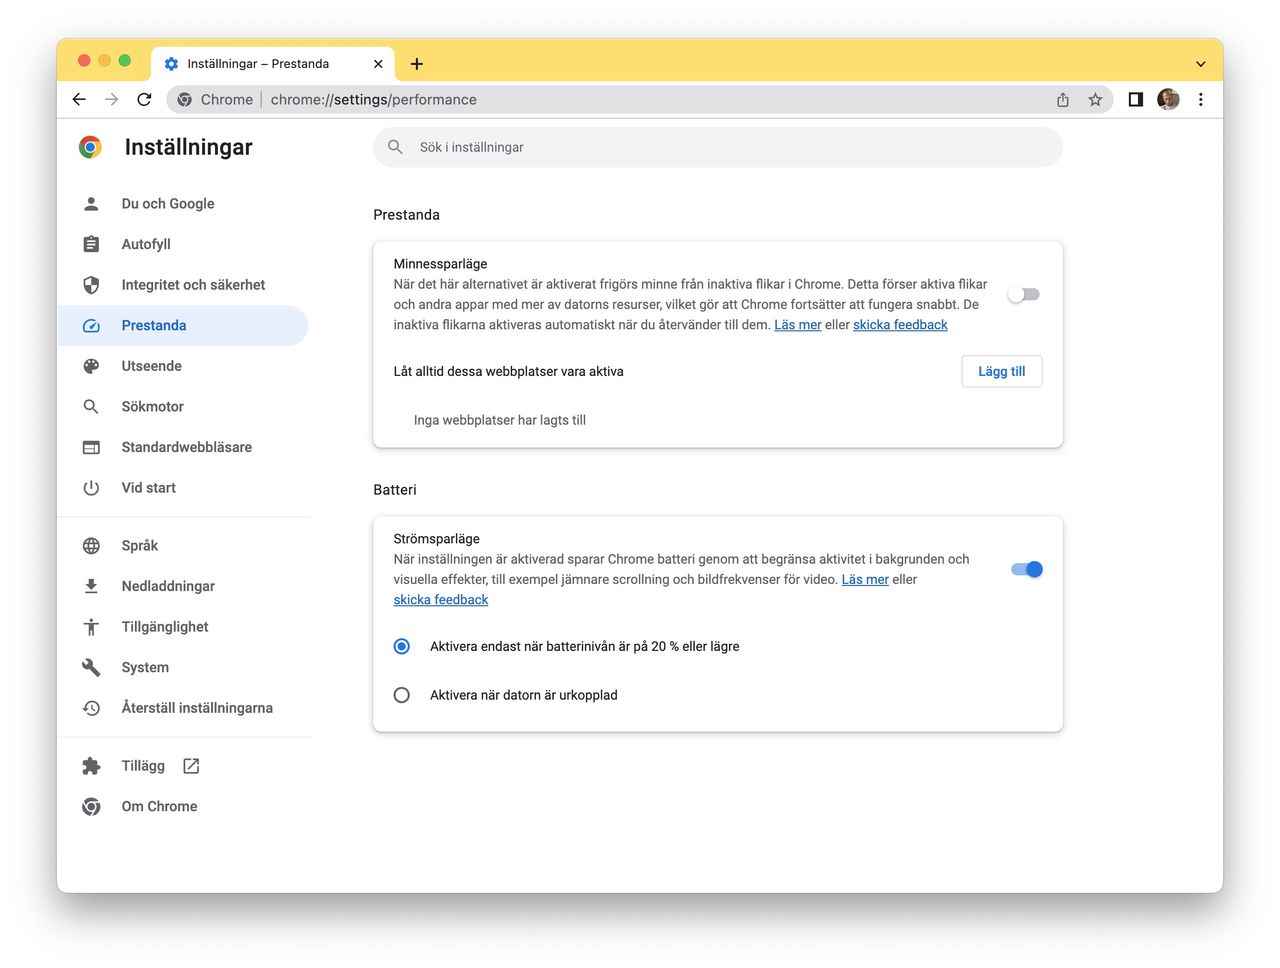Image resolution: width=1280 pixels, height=968 pixels.
Task: Open Om Chrome page
Action: (x=158, y=806)
